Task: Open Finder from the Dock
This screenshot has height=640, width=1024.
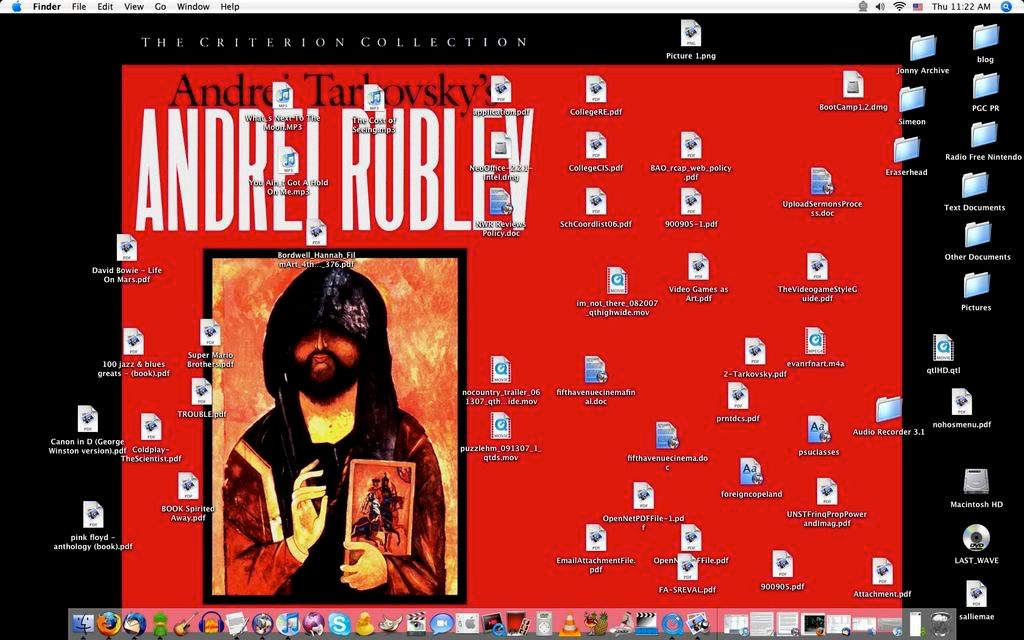Action: point(84,624)
